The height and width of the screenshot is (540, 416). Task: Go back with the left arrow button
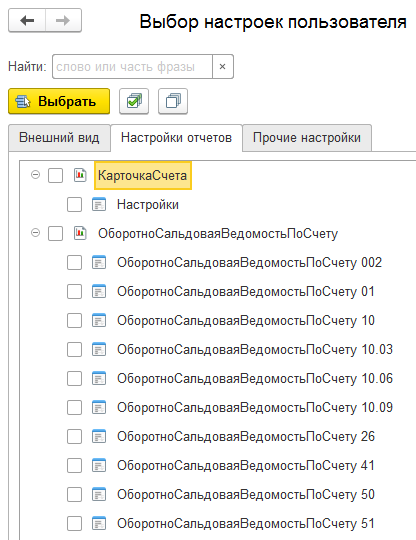(x=27, y=21)
